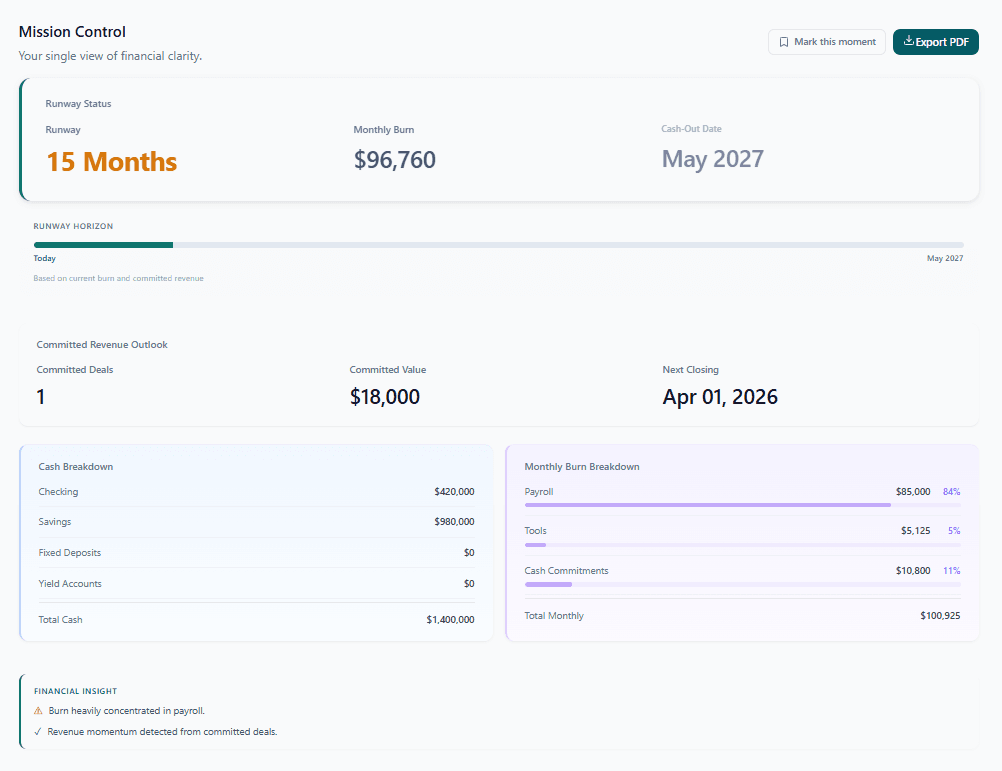Select the Cash-Out Date May 2027
The height and width of the screenshot is (771, 1002).
tap(712, 158)
